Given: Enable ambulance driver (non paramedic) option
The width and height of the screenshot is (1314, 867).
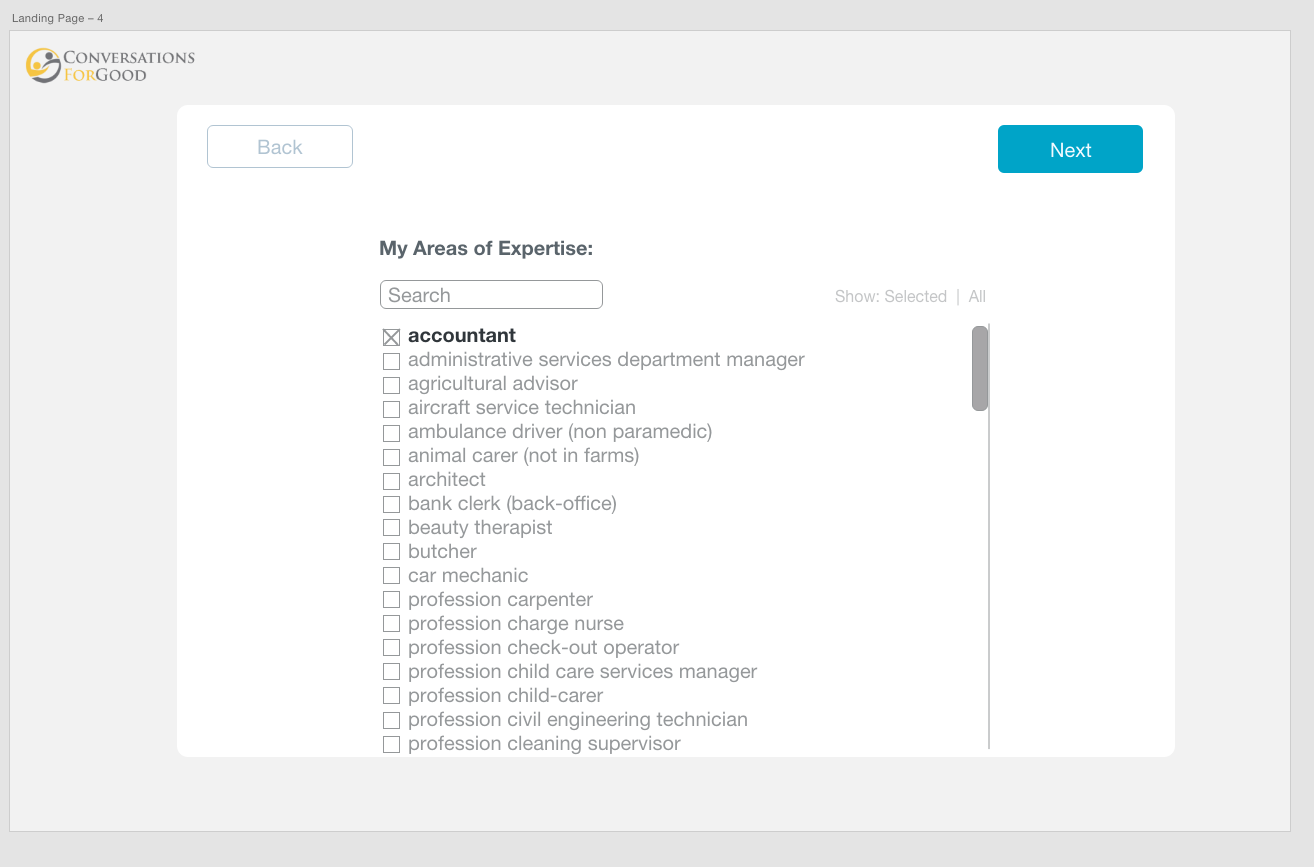Looking at the screenshot, I should tap(392, 433).
